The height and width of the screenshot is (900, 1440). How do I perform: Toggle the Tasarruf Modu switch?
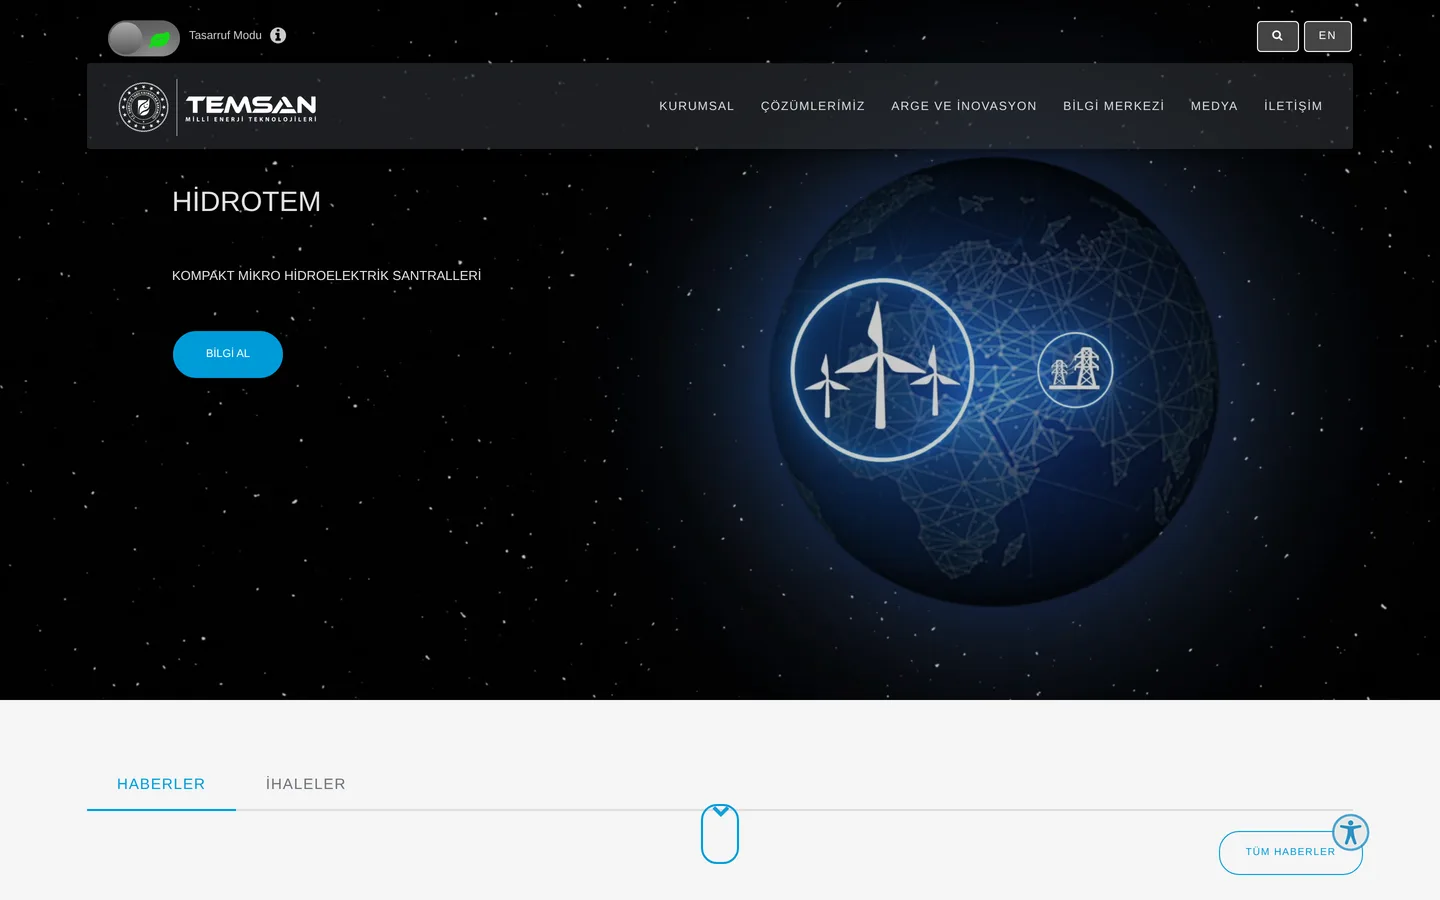[144, 38]
